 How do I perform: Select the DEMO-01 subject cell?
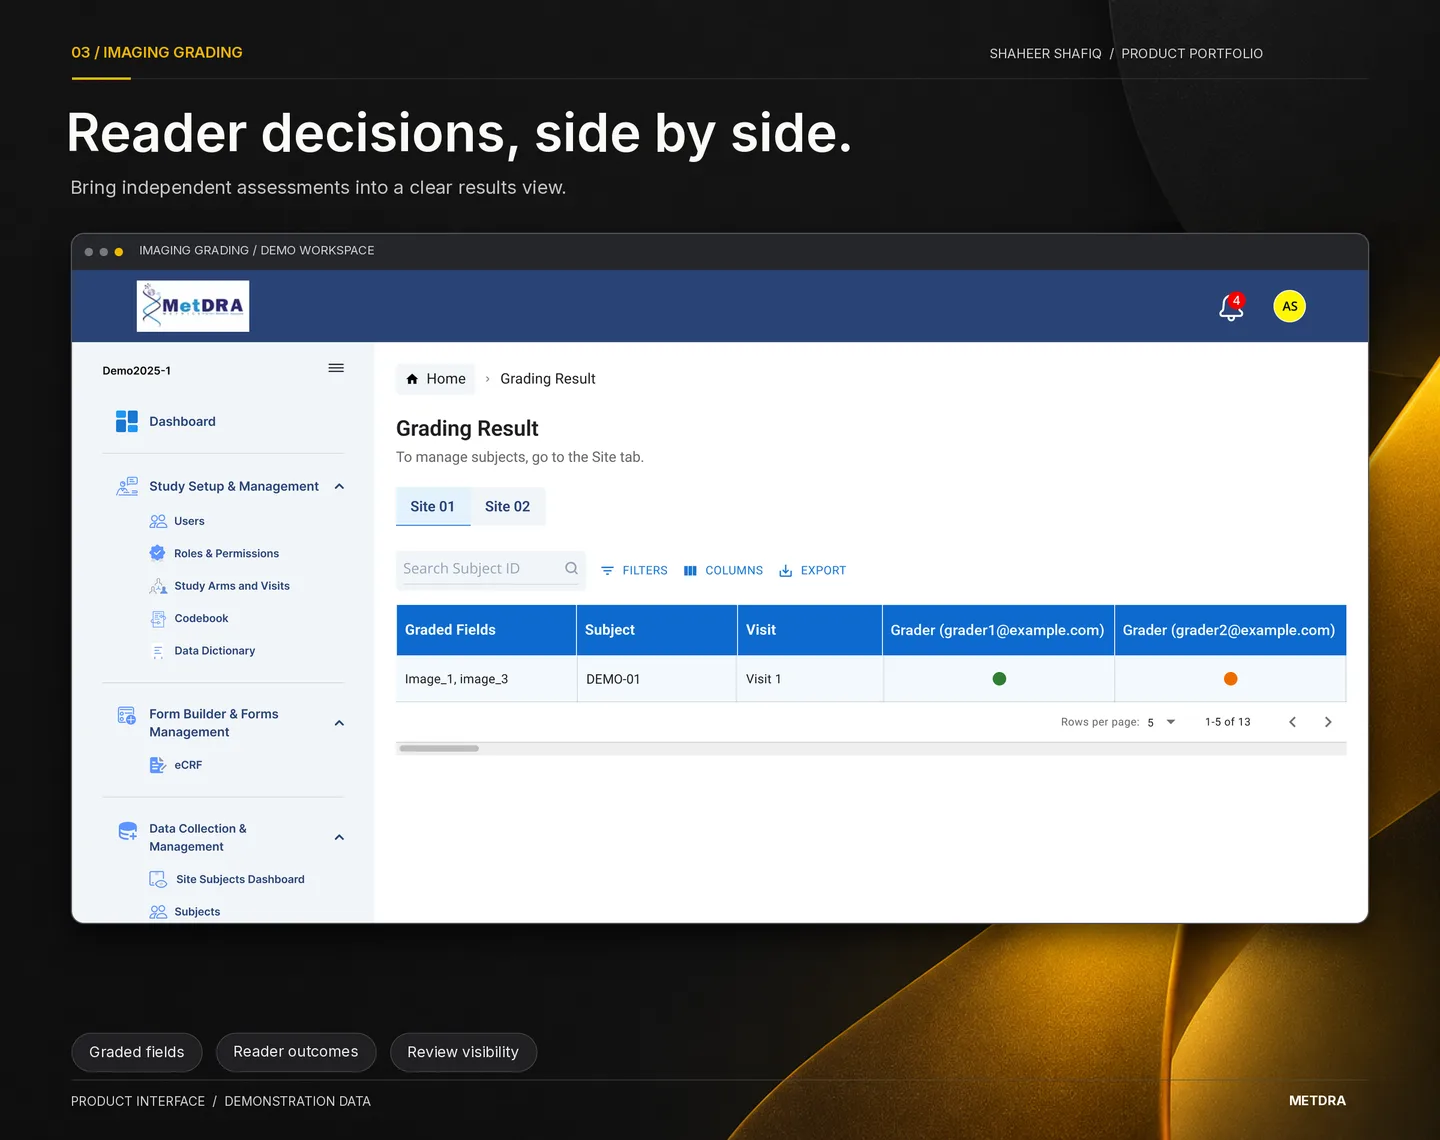tap(657, 679)
